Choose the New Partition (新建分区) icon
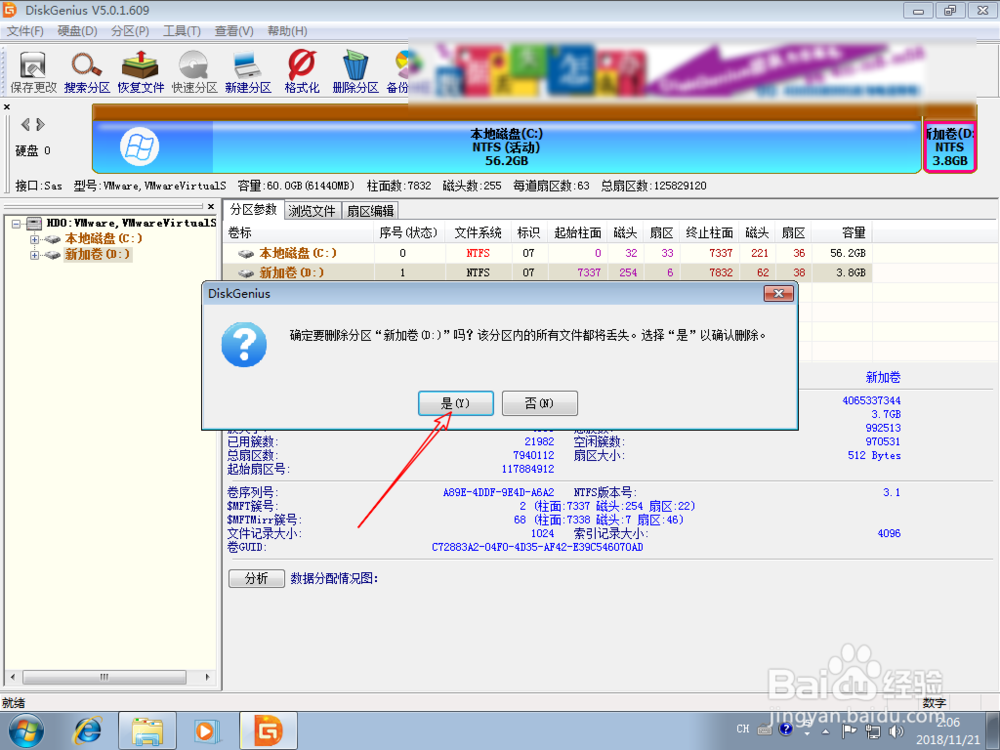1000x750 pixels. click(x=247, y=71)
